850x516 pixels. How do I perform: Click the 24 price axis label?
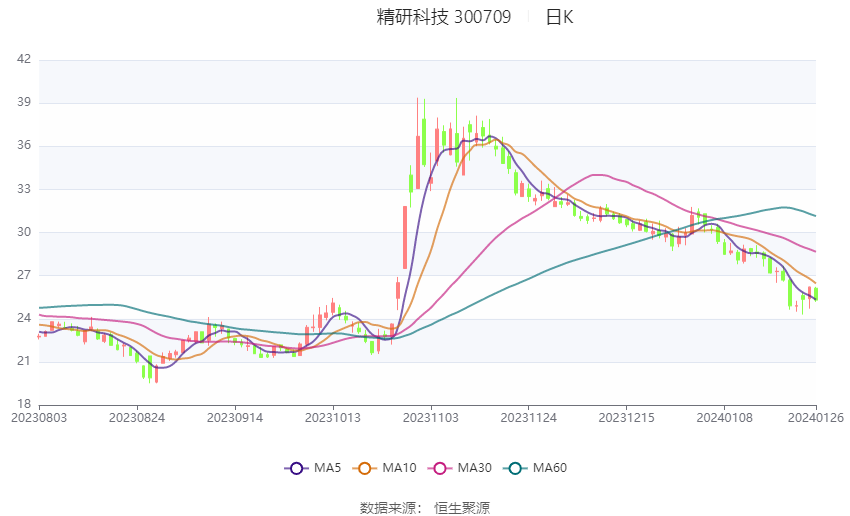pyautogui.click(x=24, y=318)
